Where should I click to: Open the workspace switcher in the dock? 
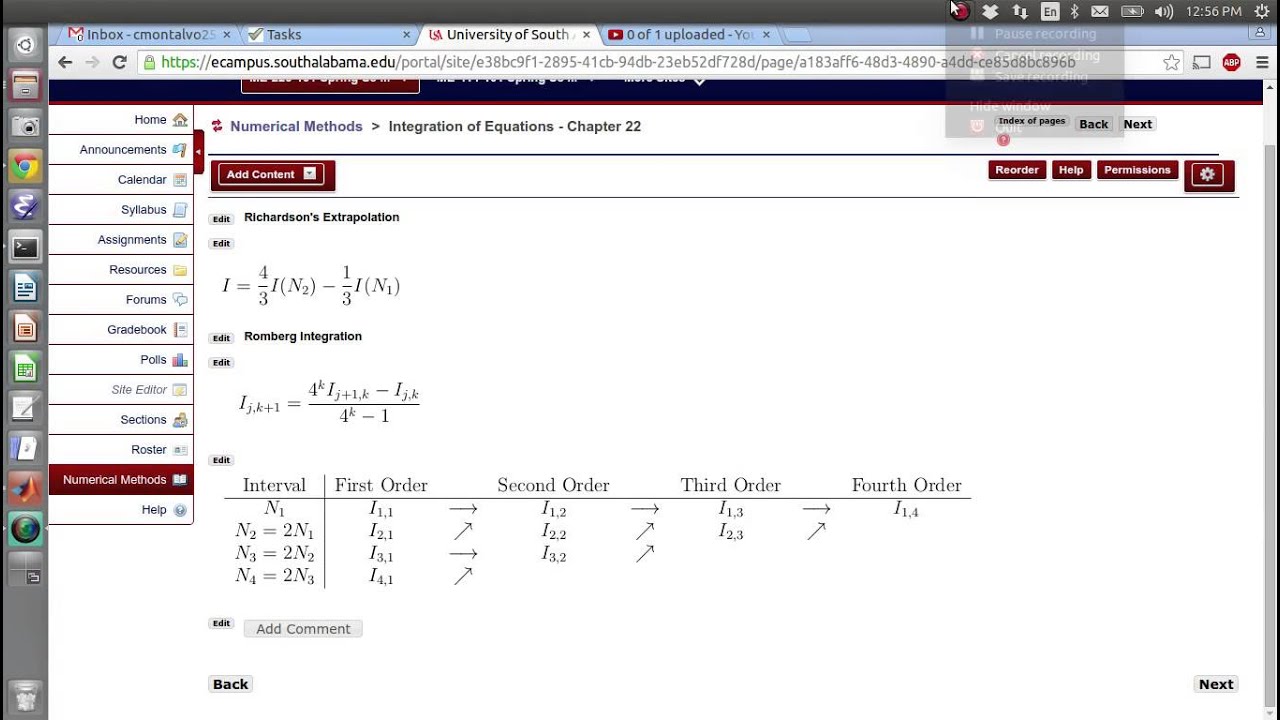(25, 570)
